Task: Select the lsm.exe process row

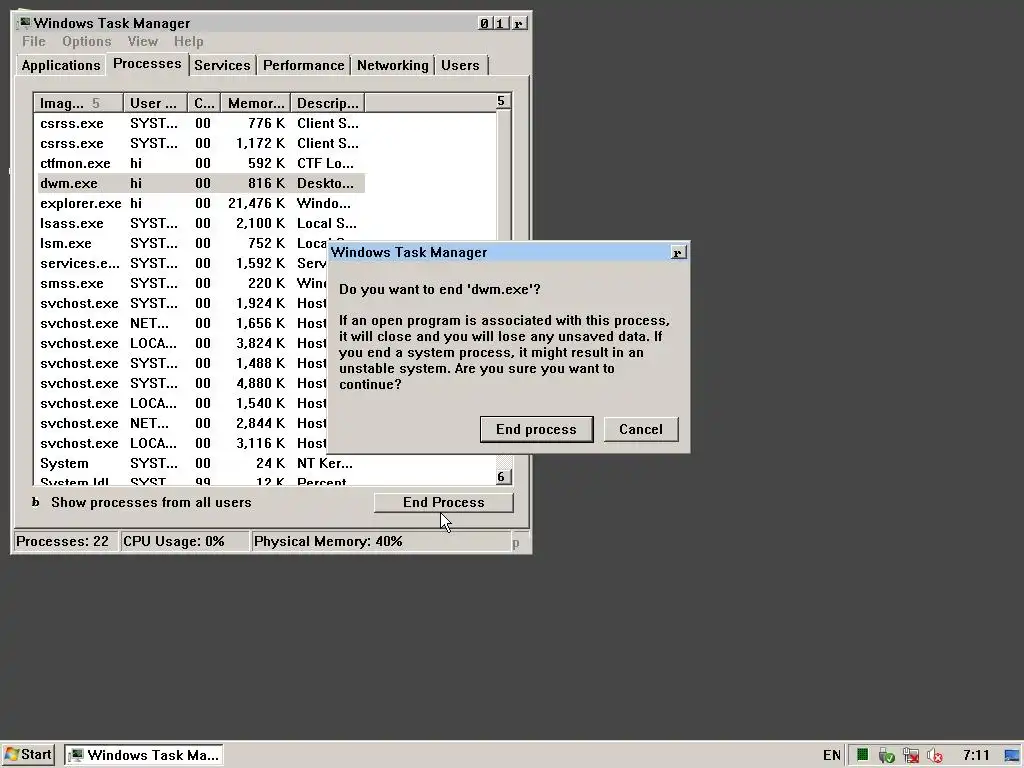Action: click(182, 243)
